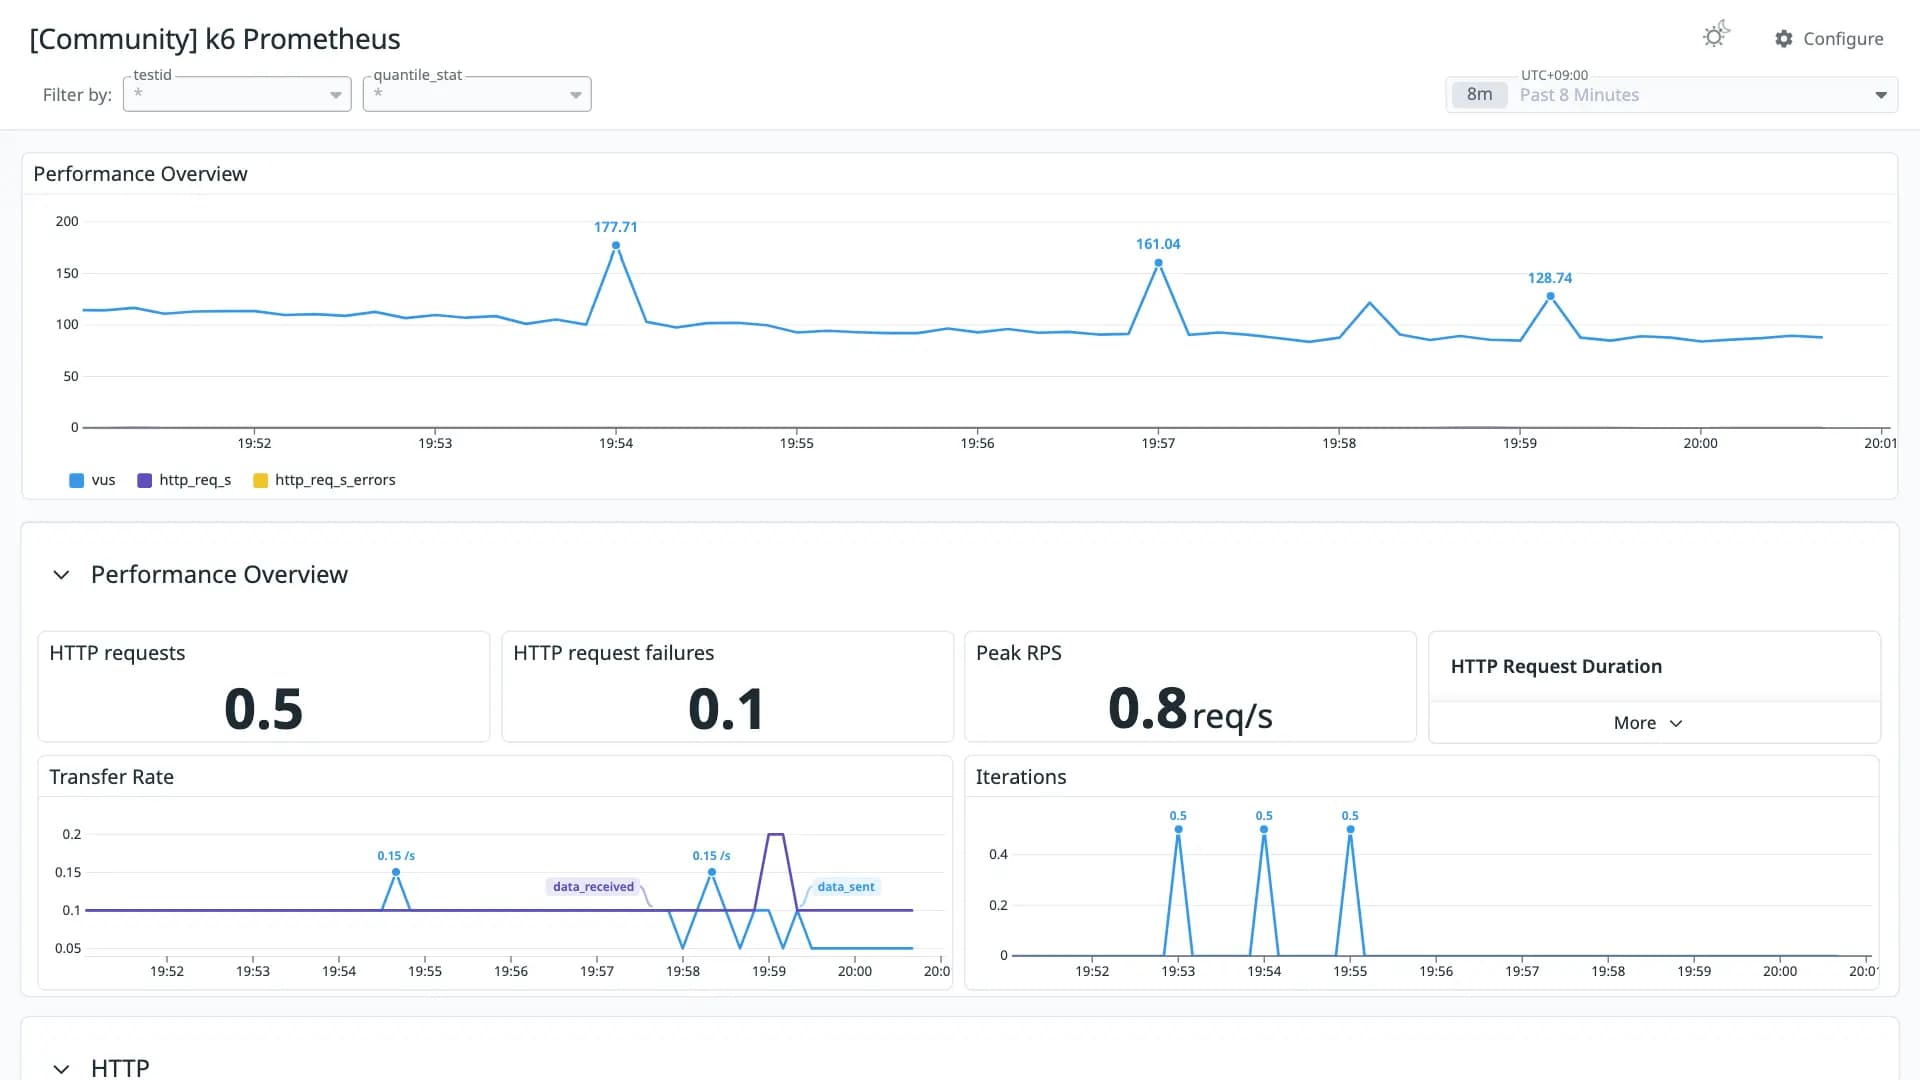Collapse the Performance Overview section chevron
The width and height of the screenshot is (1920, 1080).
(61, 575)
